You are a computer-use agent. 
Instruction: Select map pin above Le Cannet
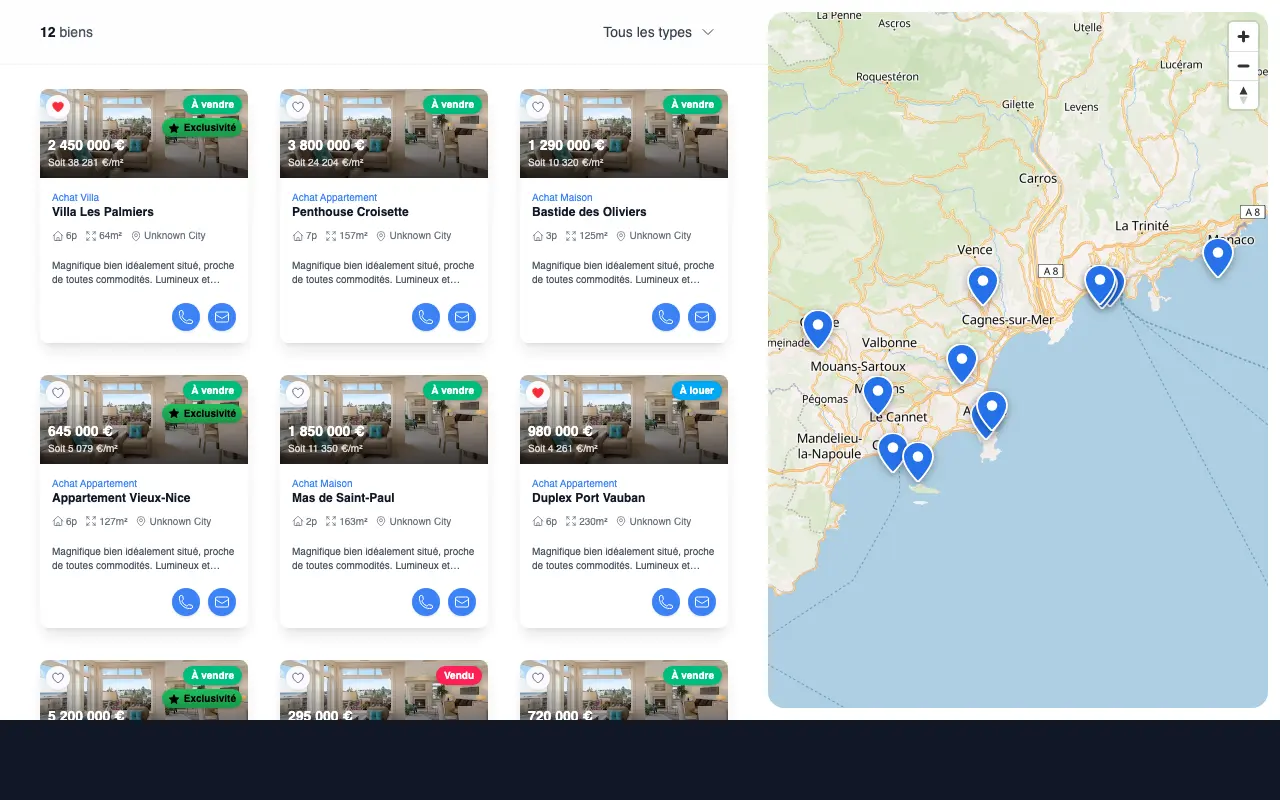[877, 395]
